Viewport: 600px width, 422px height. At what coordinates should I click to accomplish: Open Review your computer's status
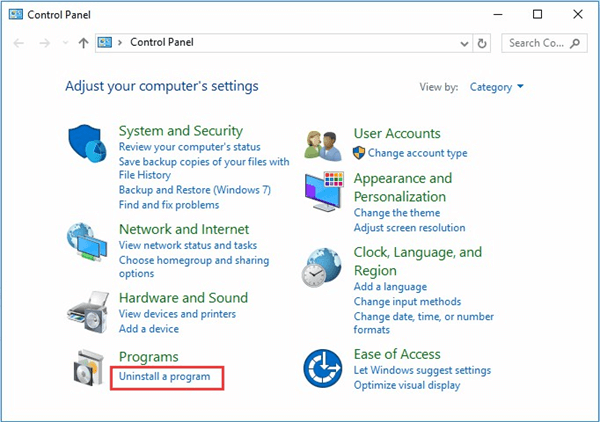(x=189, y=147)
